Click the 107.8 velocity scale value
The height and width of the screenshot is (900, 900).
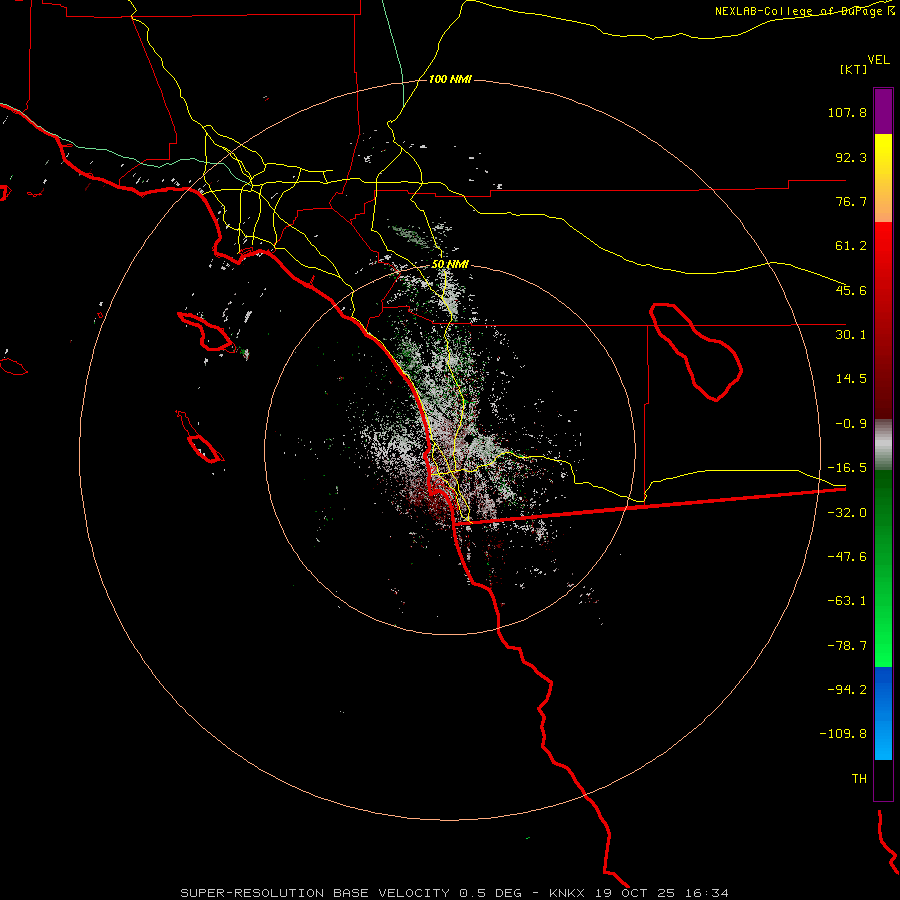pyautogui.click(x=847, y=112)
